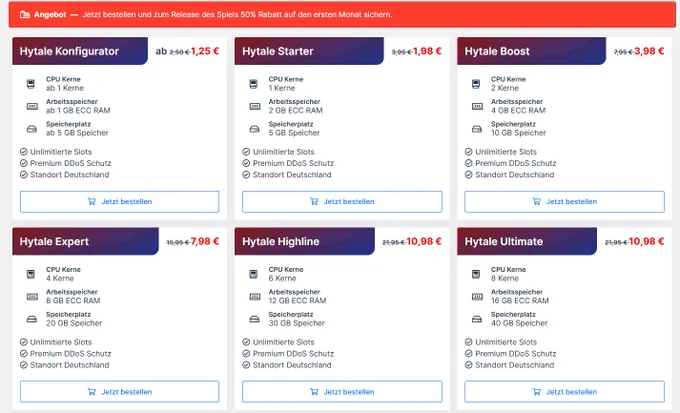
Task: Click checkmark icon beside Premium DDoS Schutz in Highline
Action: tap(246, 354)
